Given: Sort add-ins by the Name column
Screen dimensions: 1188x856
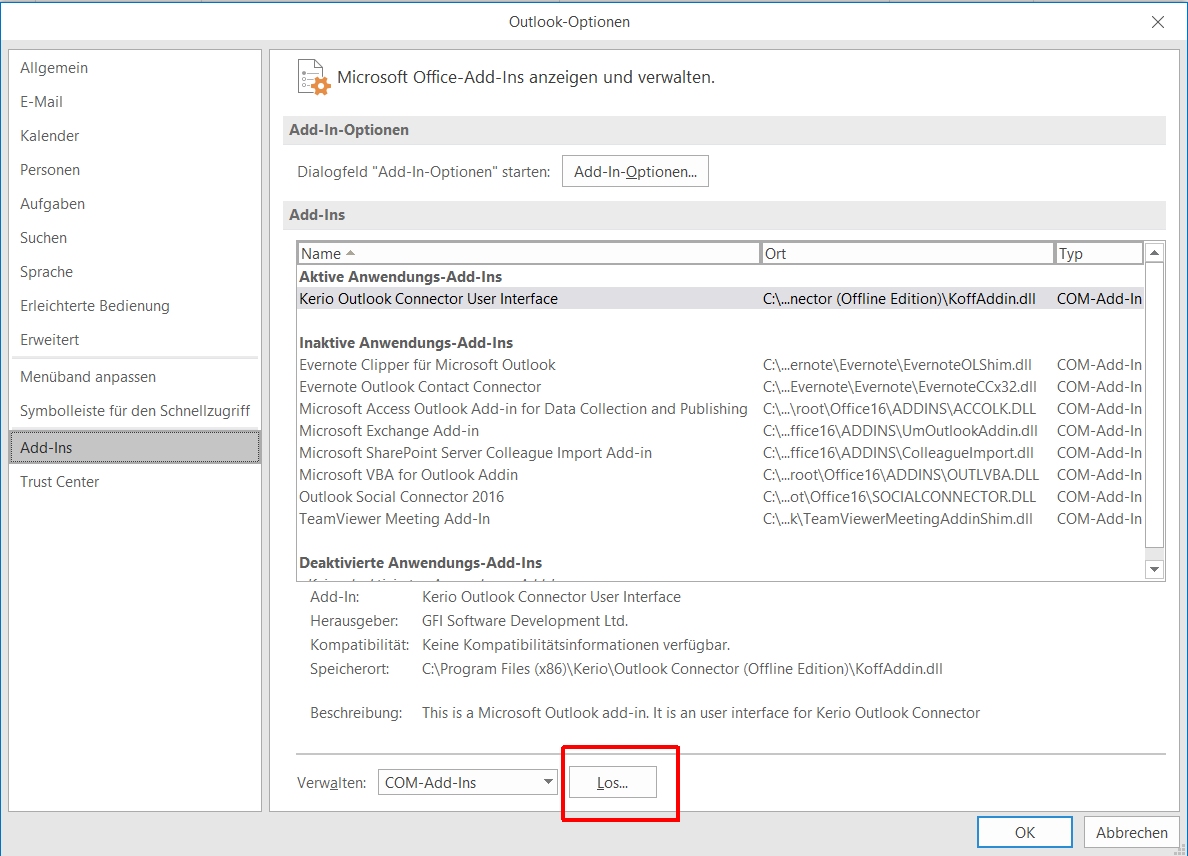Looking at the screenshot, I should [x=528, y=254].
